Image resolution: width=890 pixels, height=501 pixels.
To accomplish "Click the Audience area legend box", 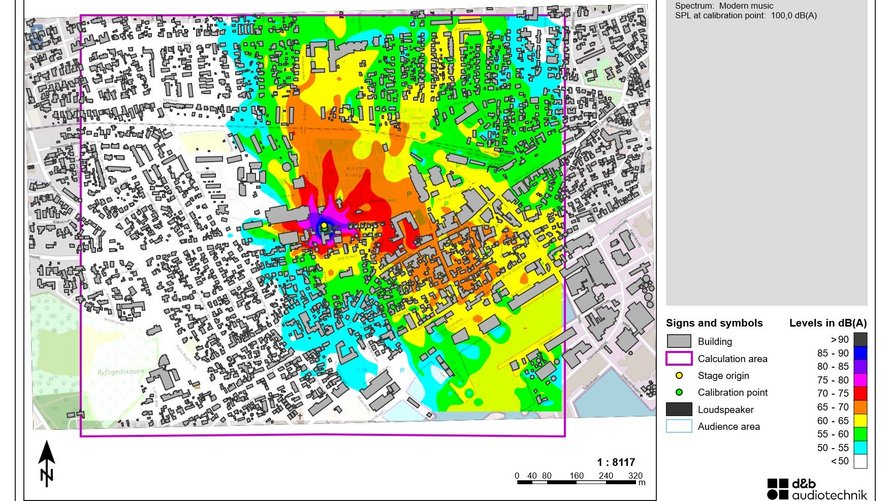I will 679,426.
